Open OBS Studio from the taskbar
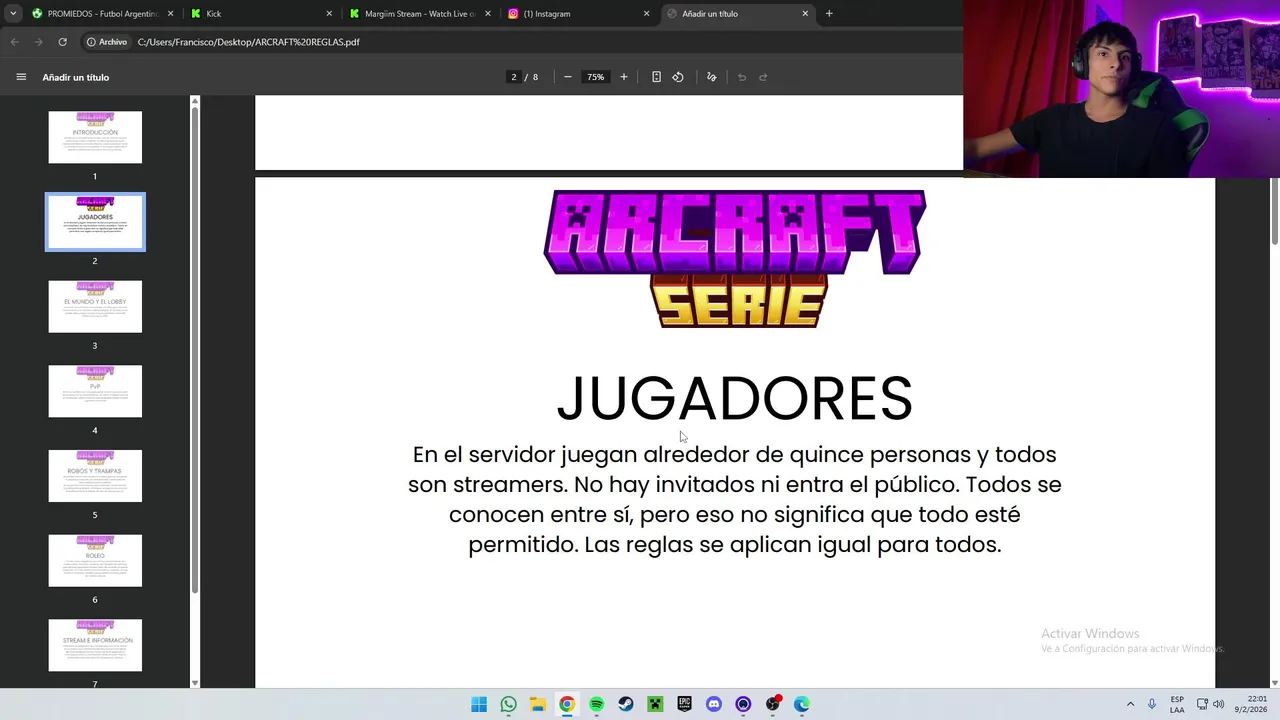 pos(772,704)
